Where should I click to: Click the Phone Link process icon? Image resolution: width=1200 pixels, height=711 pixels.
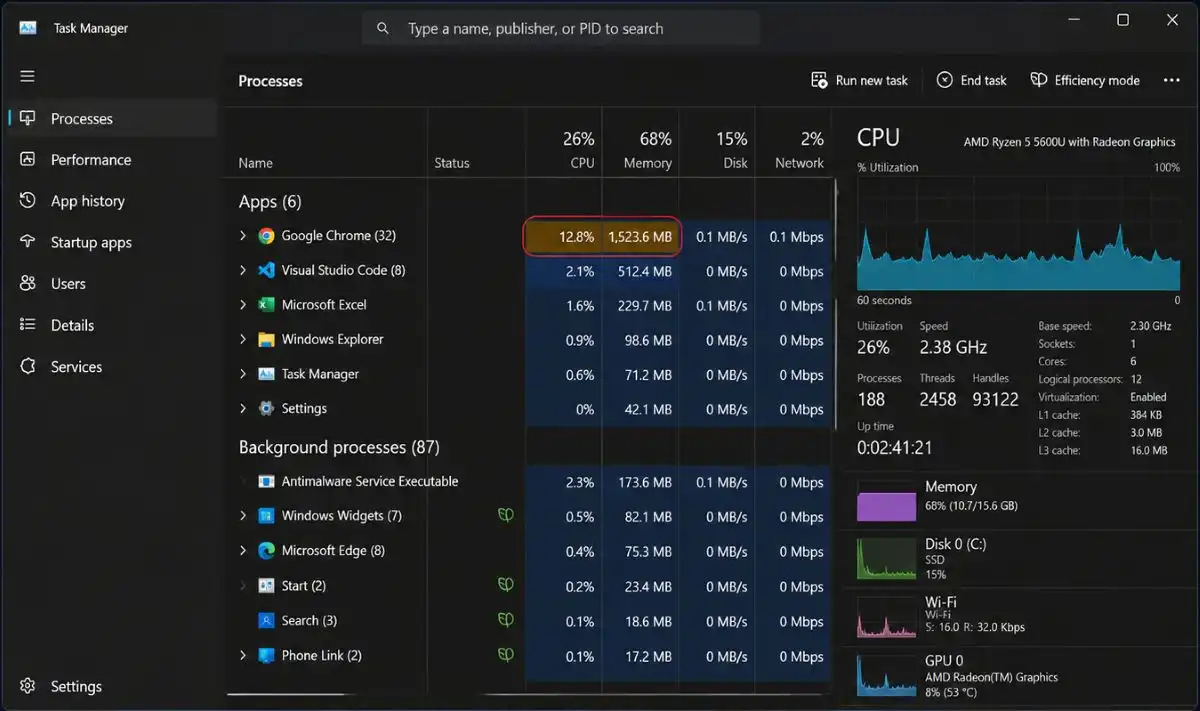[x=266, y=656]
